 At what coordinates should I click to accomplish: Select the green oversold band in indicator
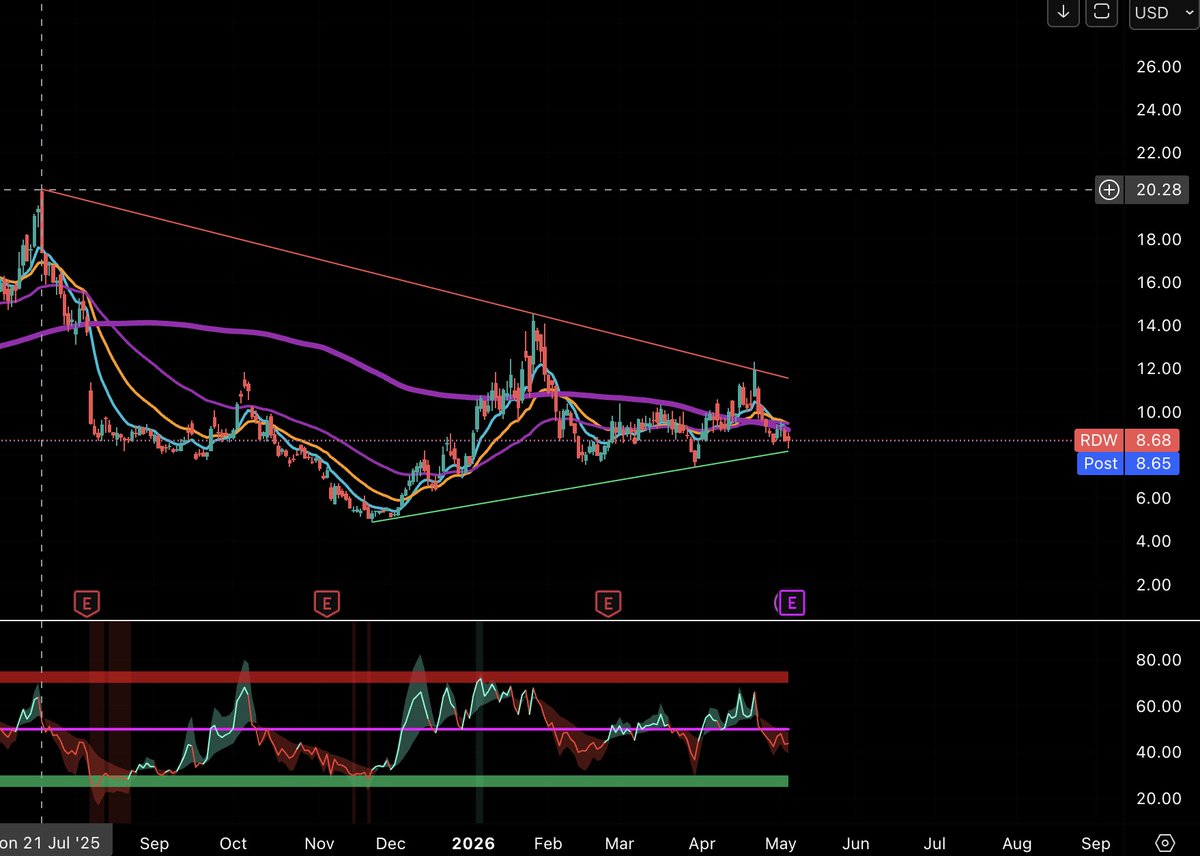[394, 781]
